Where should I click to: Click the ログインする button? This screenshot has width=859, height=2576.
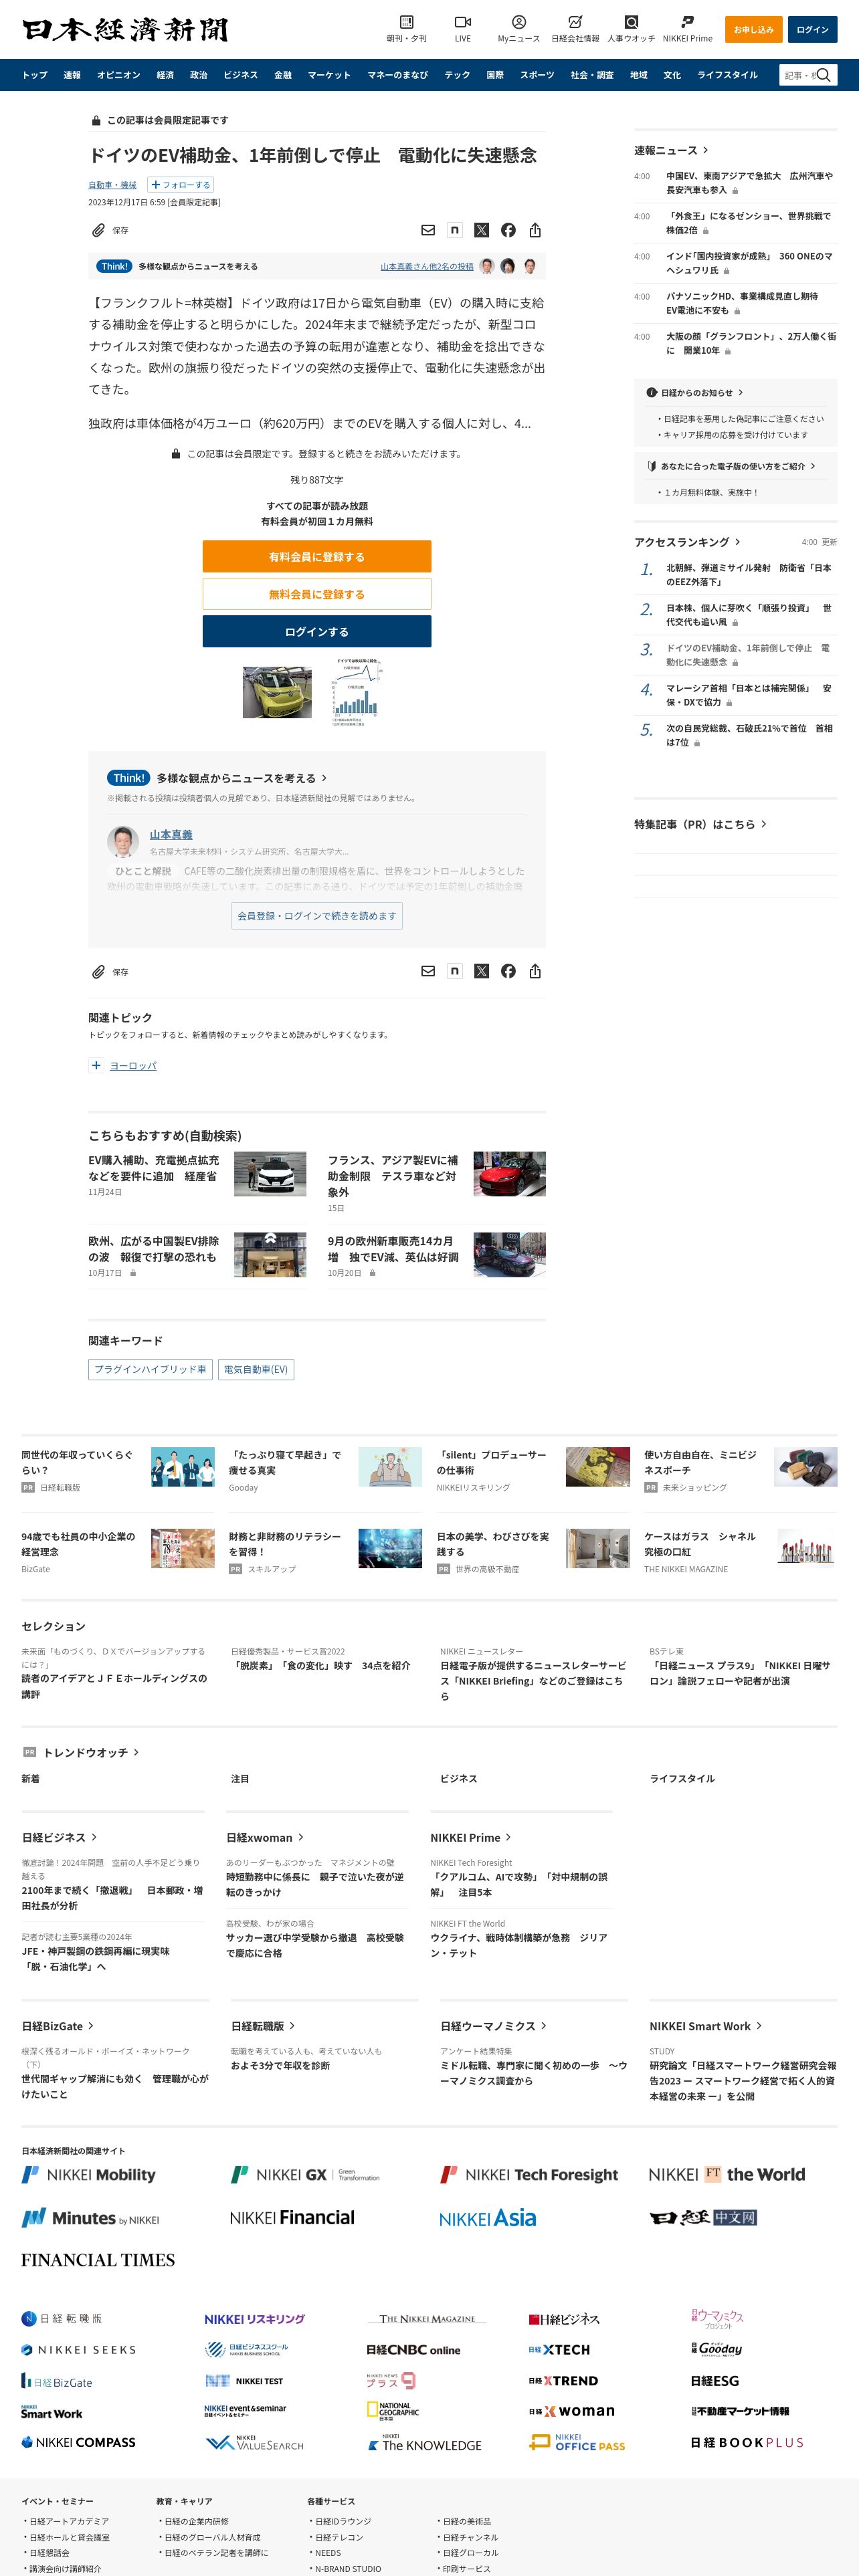[x=317, y=631]
